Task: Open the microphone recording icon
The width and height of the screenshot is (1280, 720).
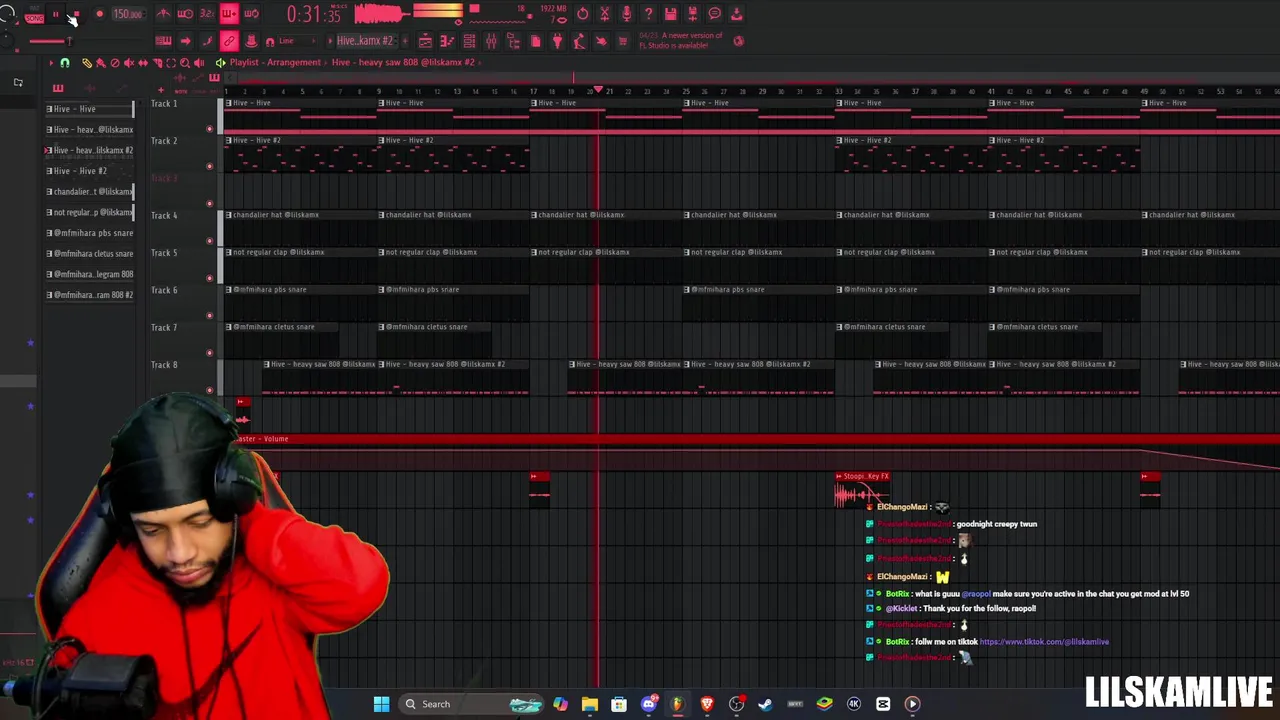Action: (626, 14)
